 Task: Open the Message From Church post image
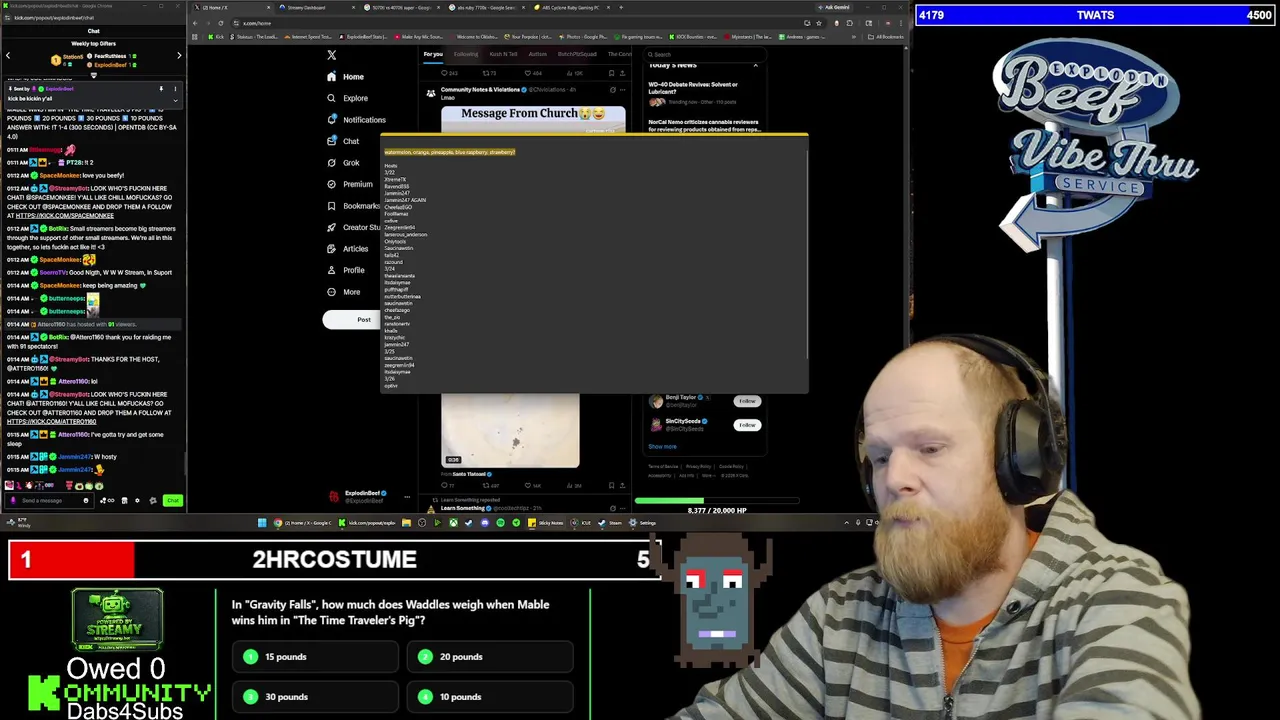[x=533, y=119]
